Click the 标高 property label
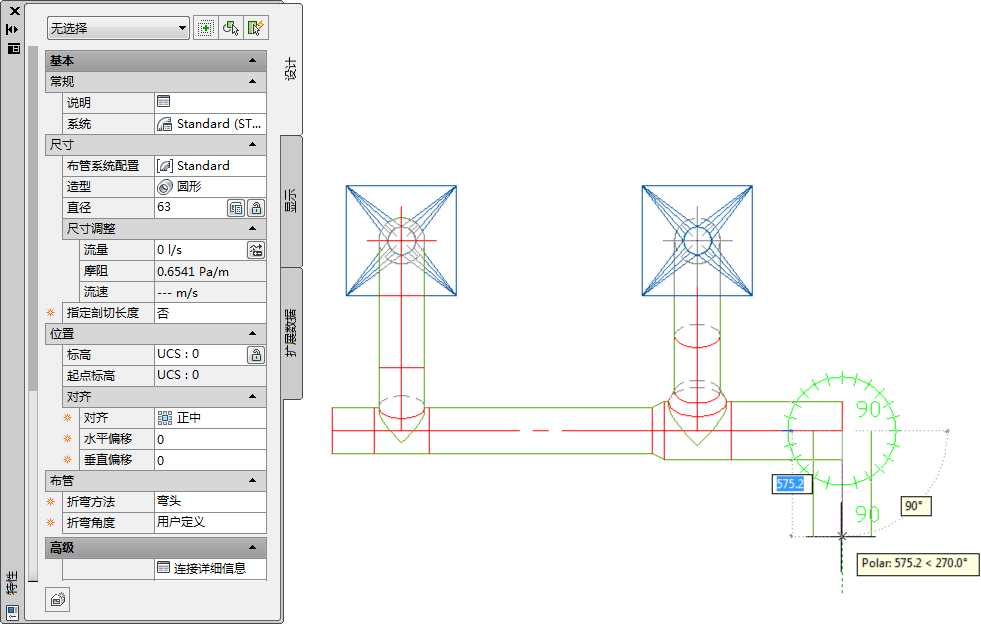 pos(79,354)
